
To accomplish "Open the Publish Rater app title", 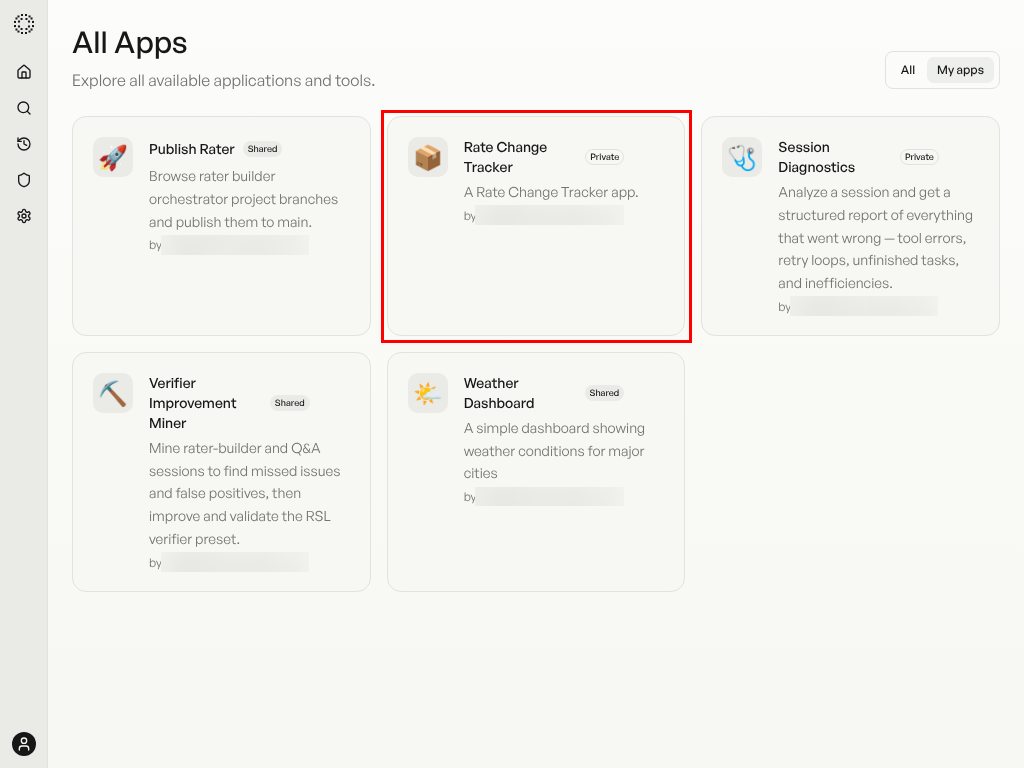I will pos(191,149).
